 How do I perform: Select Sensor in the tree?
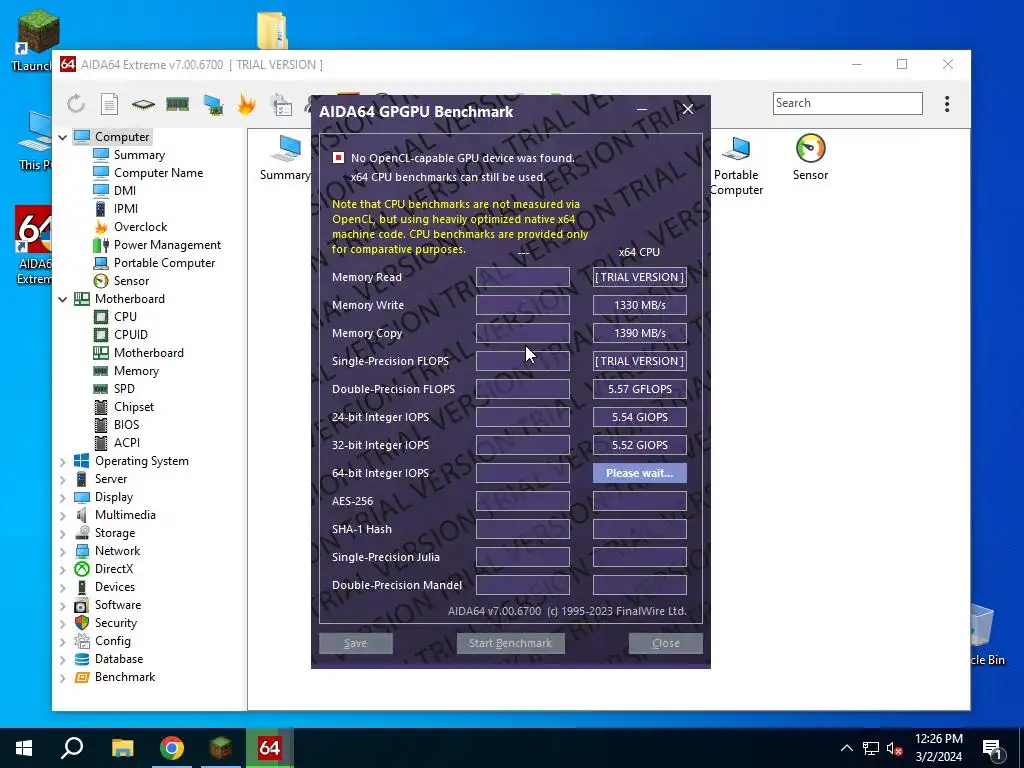(x=131, y=281)
